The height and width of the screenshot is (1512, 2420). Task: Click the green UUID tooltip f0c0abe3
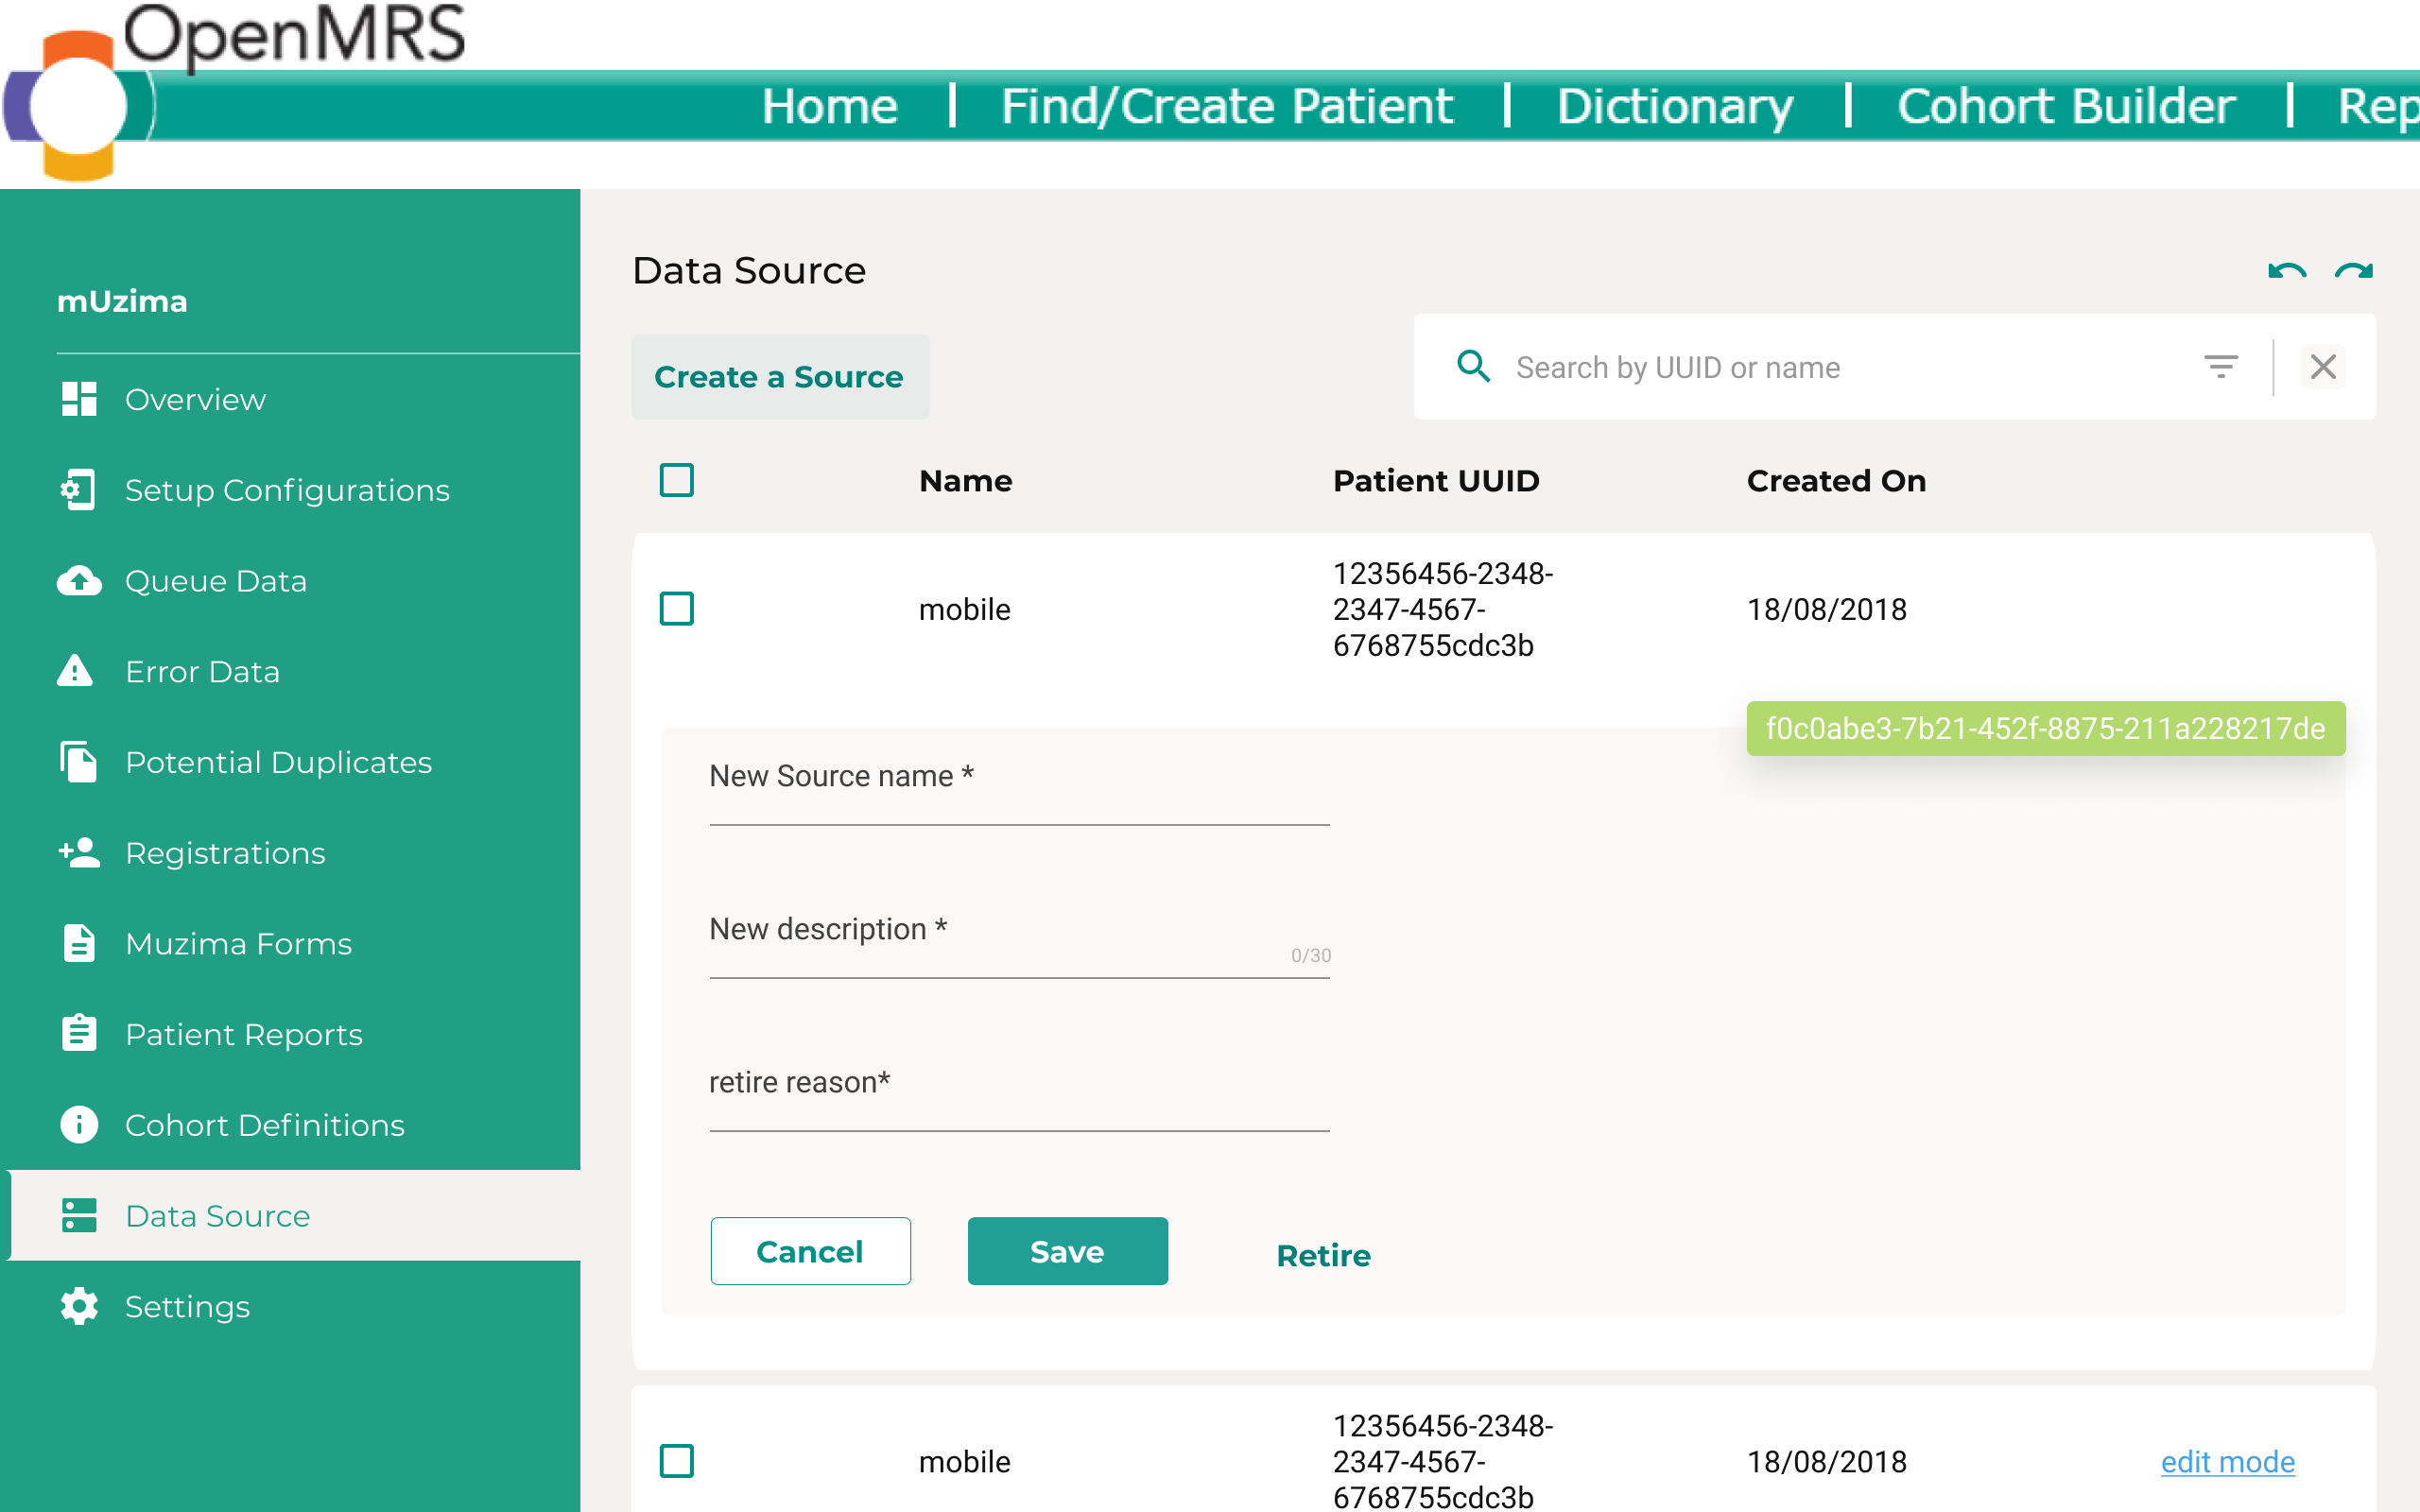(x=2045, y=728)
